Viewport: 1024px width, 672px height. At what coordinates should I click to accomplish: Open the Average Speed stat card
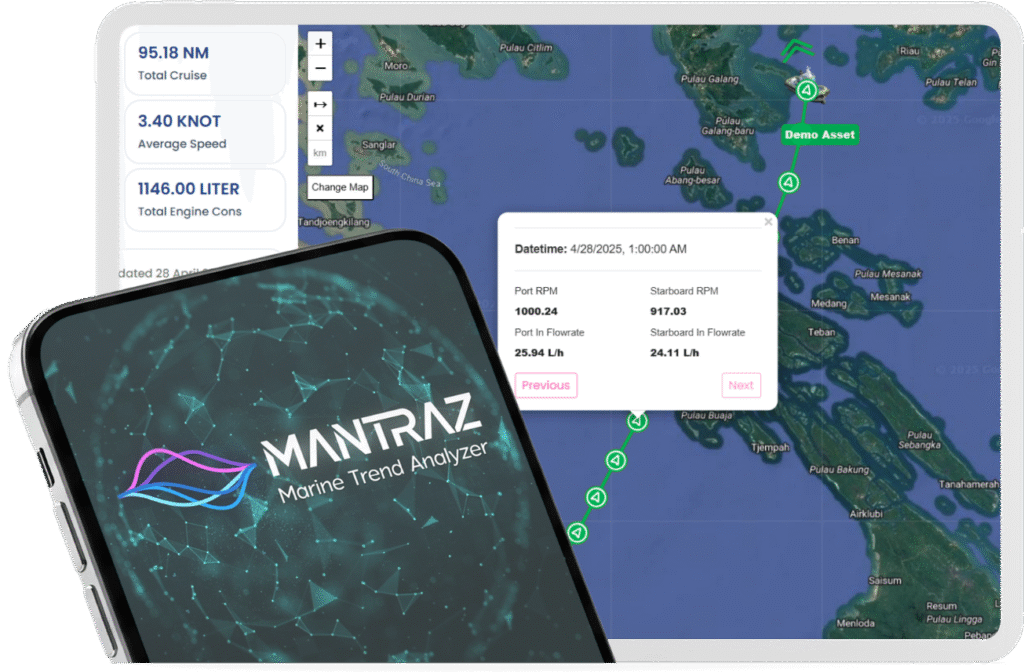coord(203,131)
